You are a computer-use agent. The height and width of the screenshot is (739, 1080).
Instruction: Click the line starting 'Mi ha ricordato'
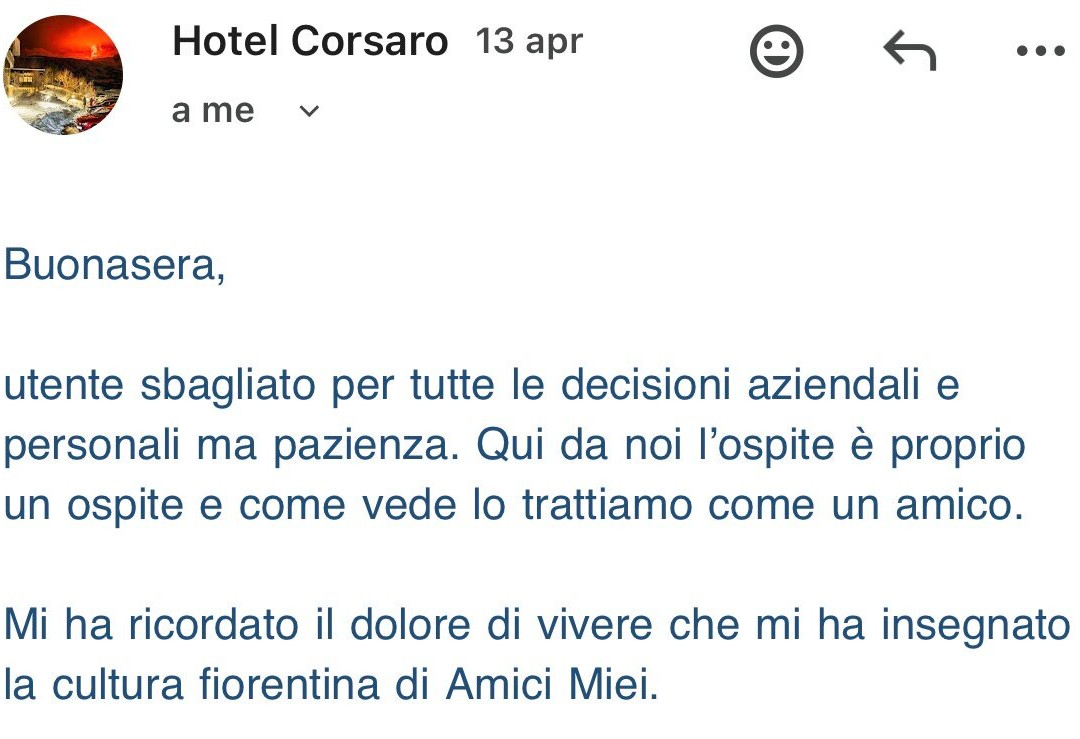[x=536, y=626]
